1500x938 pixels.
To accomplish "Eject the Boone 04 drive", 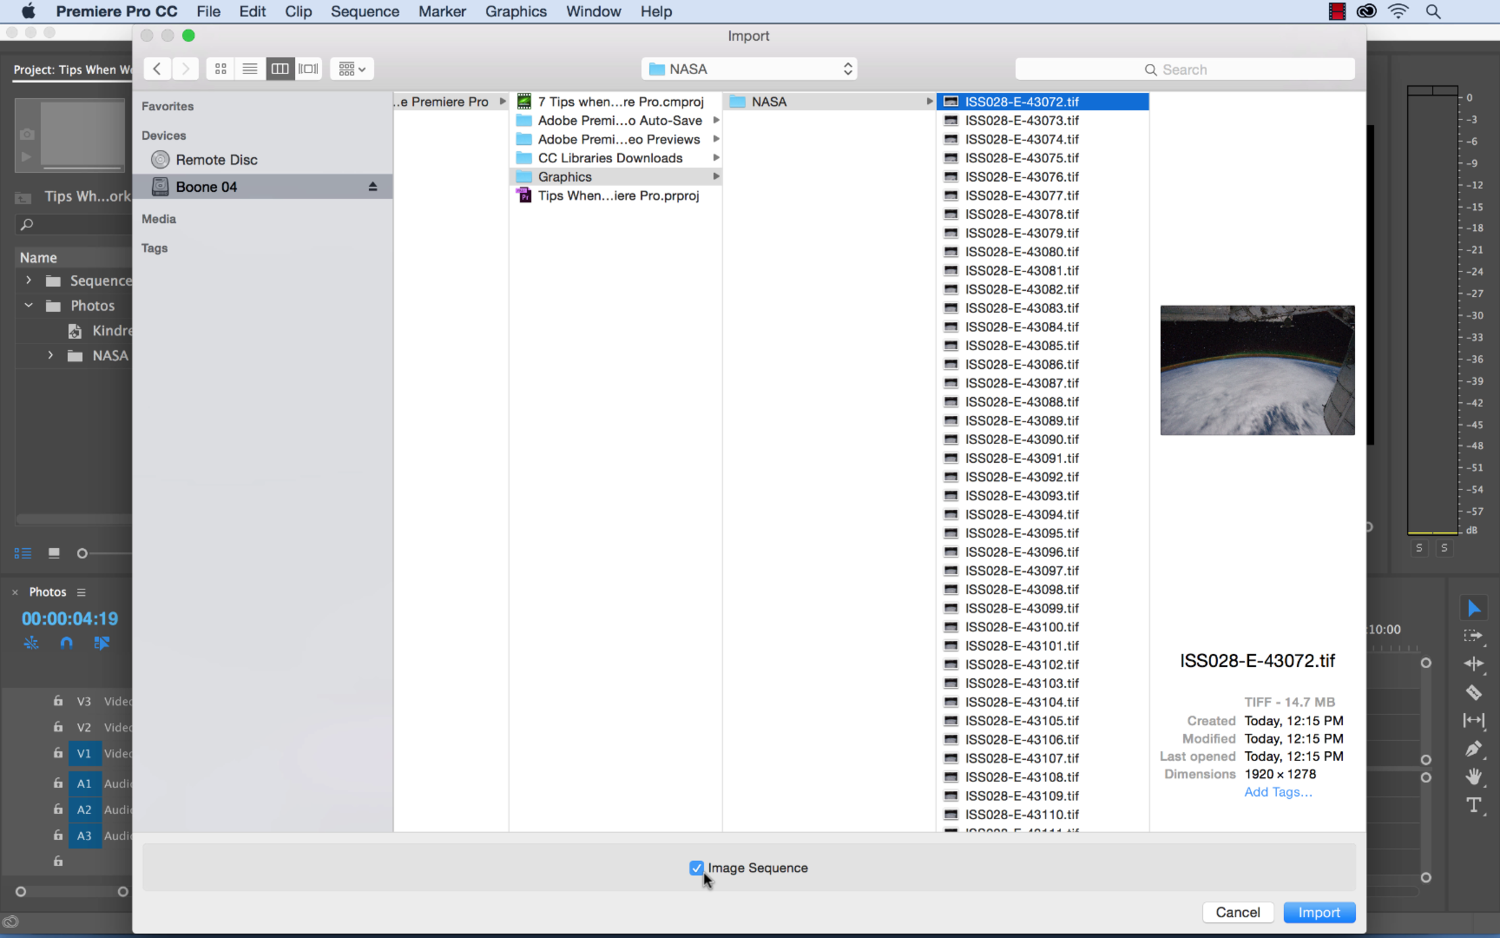I will 373,187.
